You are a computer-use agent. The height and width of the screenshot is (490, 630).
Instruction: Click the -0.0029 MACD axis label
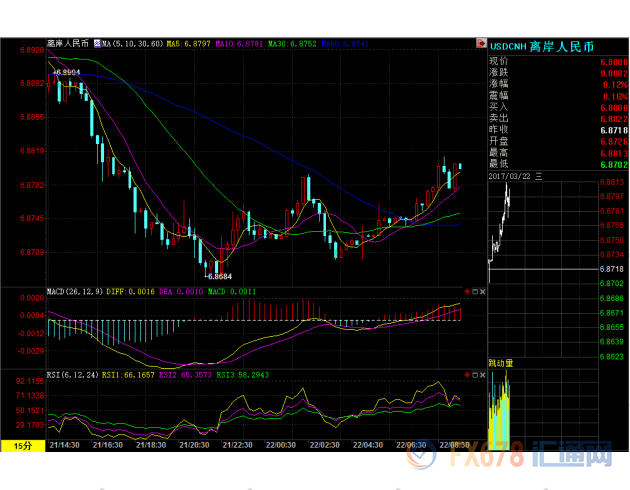click(31, 351)
